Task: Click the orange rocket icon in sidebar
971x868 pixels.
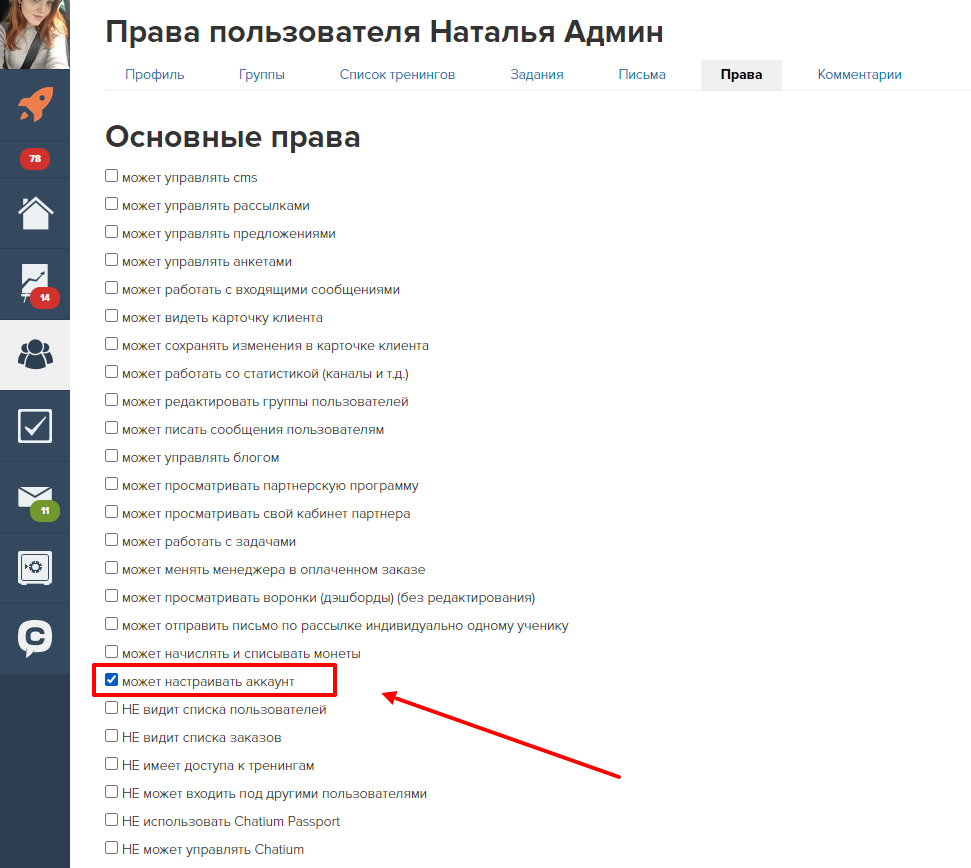Action: 35,104
